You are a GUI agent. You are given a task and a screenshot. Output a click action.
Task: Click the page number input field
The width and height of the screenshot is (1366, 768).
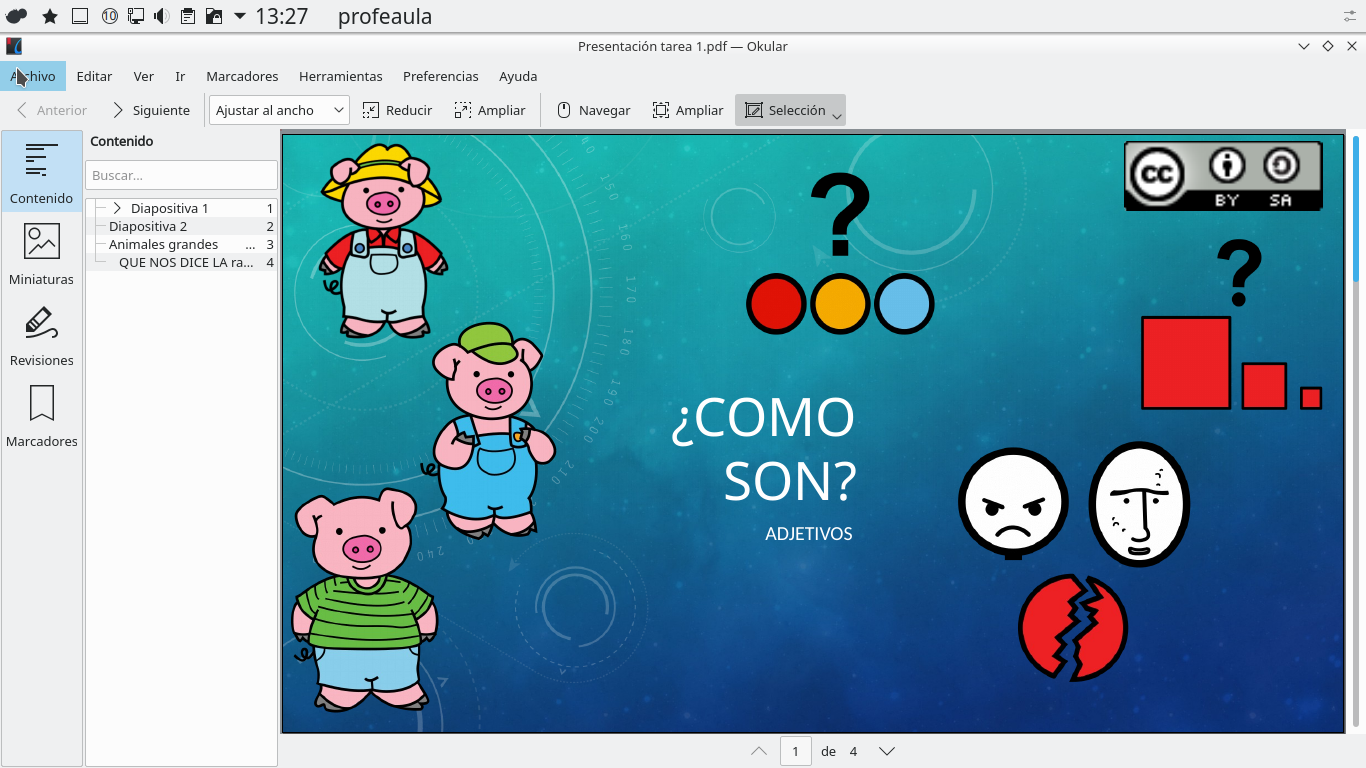pos(795,751)
